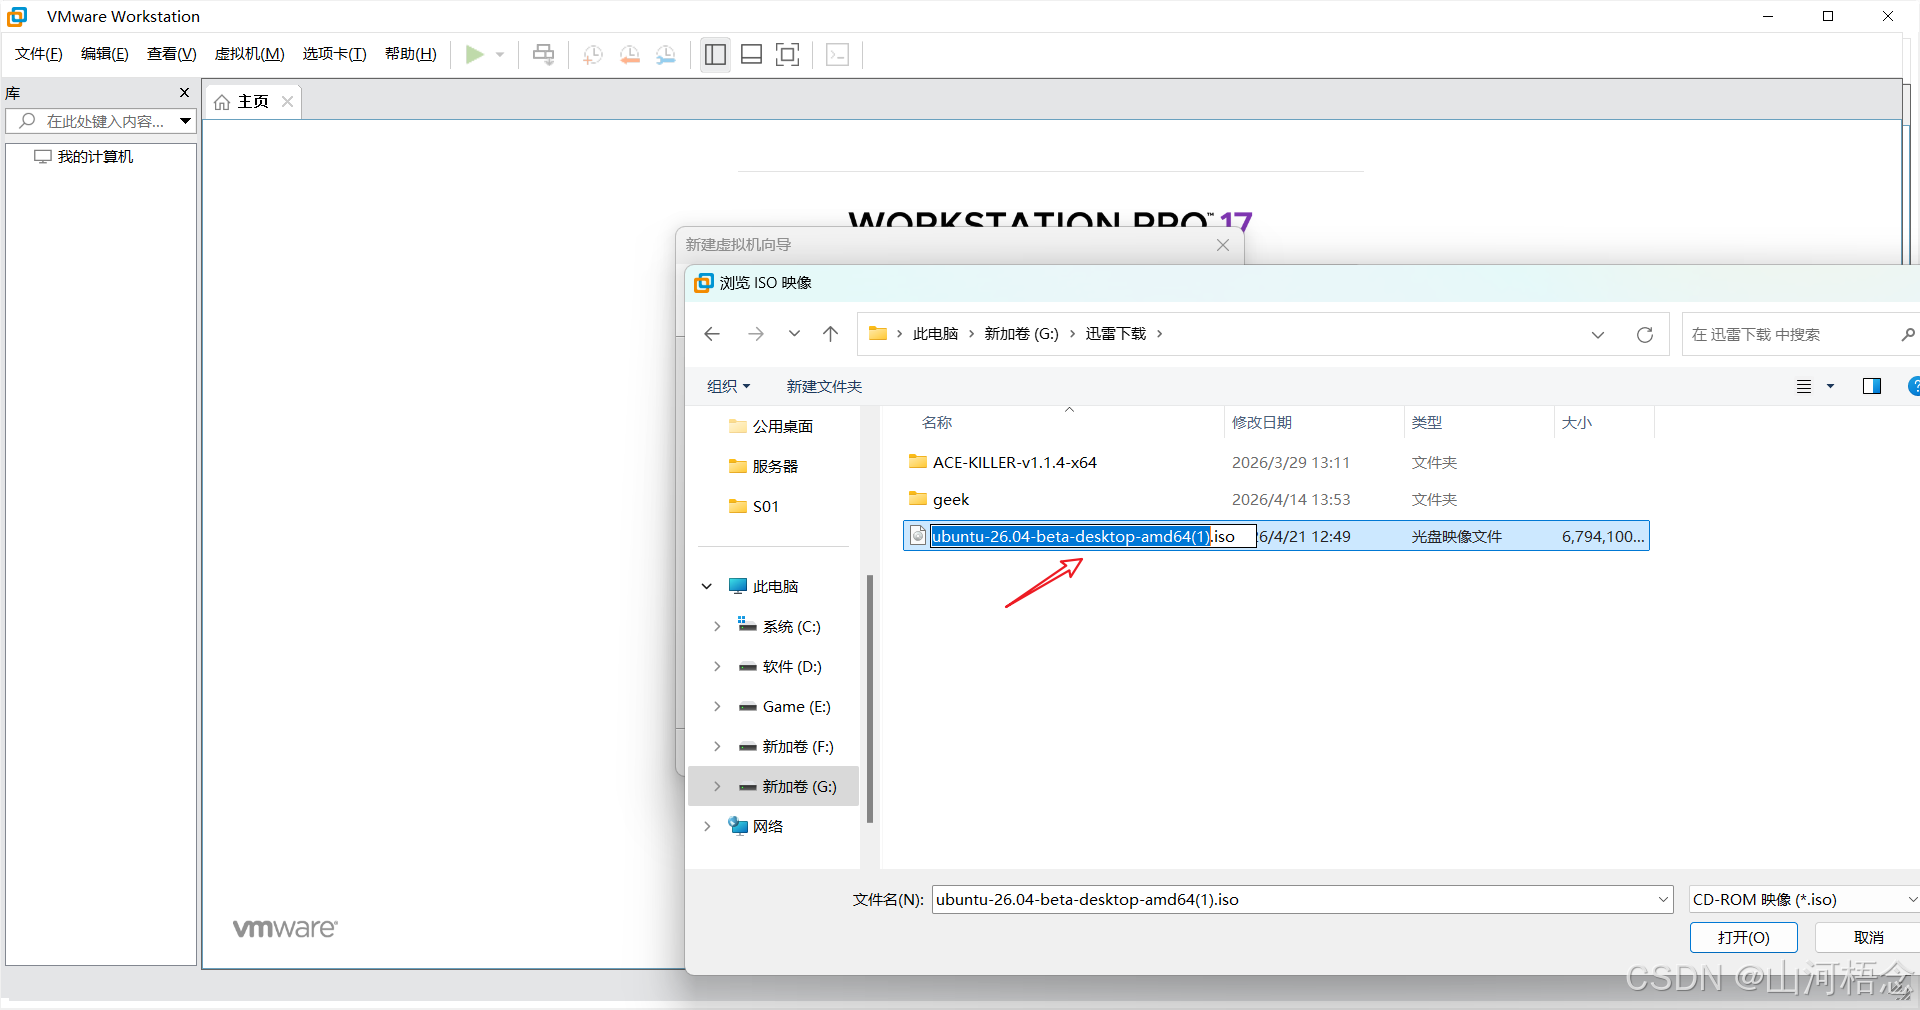
Task: Open the view options dropdown arrow
Action: pos(1831,387)
